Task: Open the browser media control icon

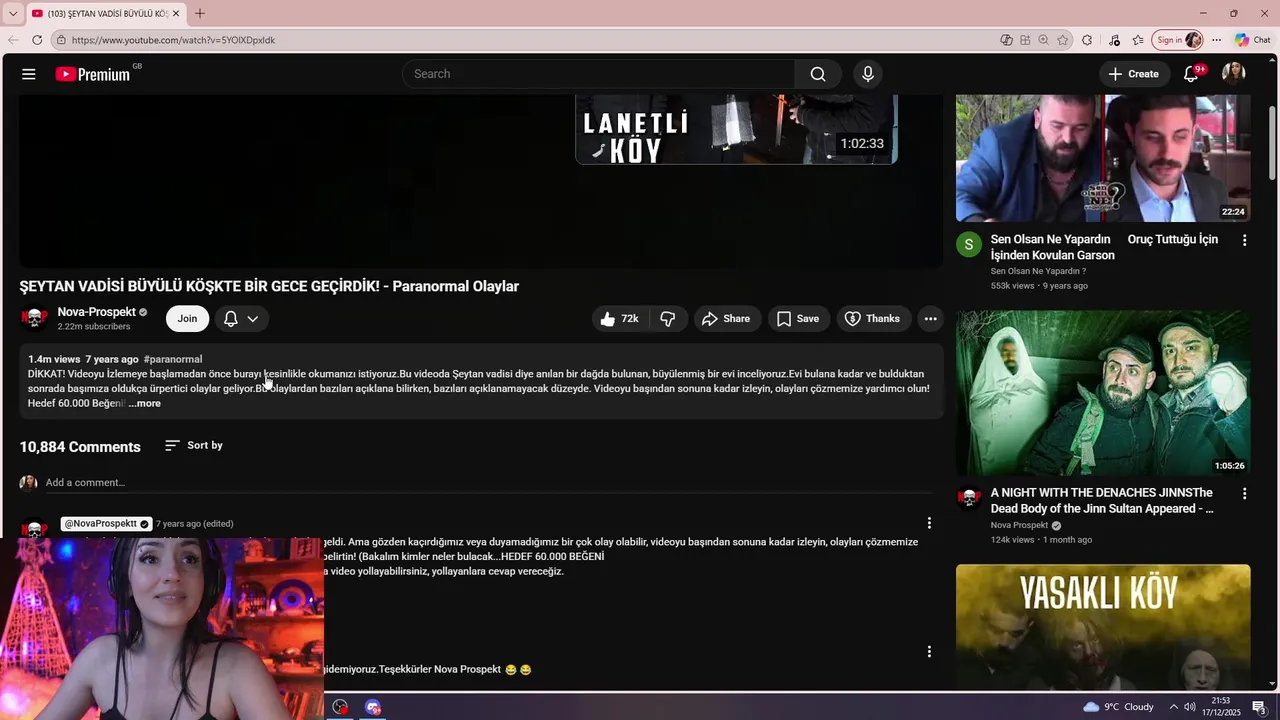Action: tap(1114, 40)
